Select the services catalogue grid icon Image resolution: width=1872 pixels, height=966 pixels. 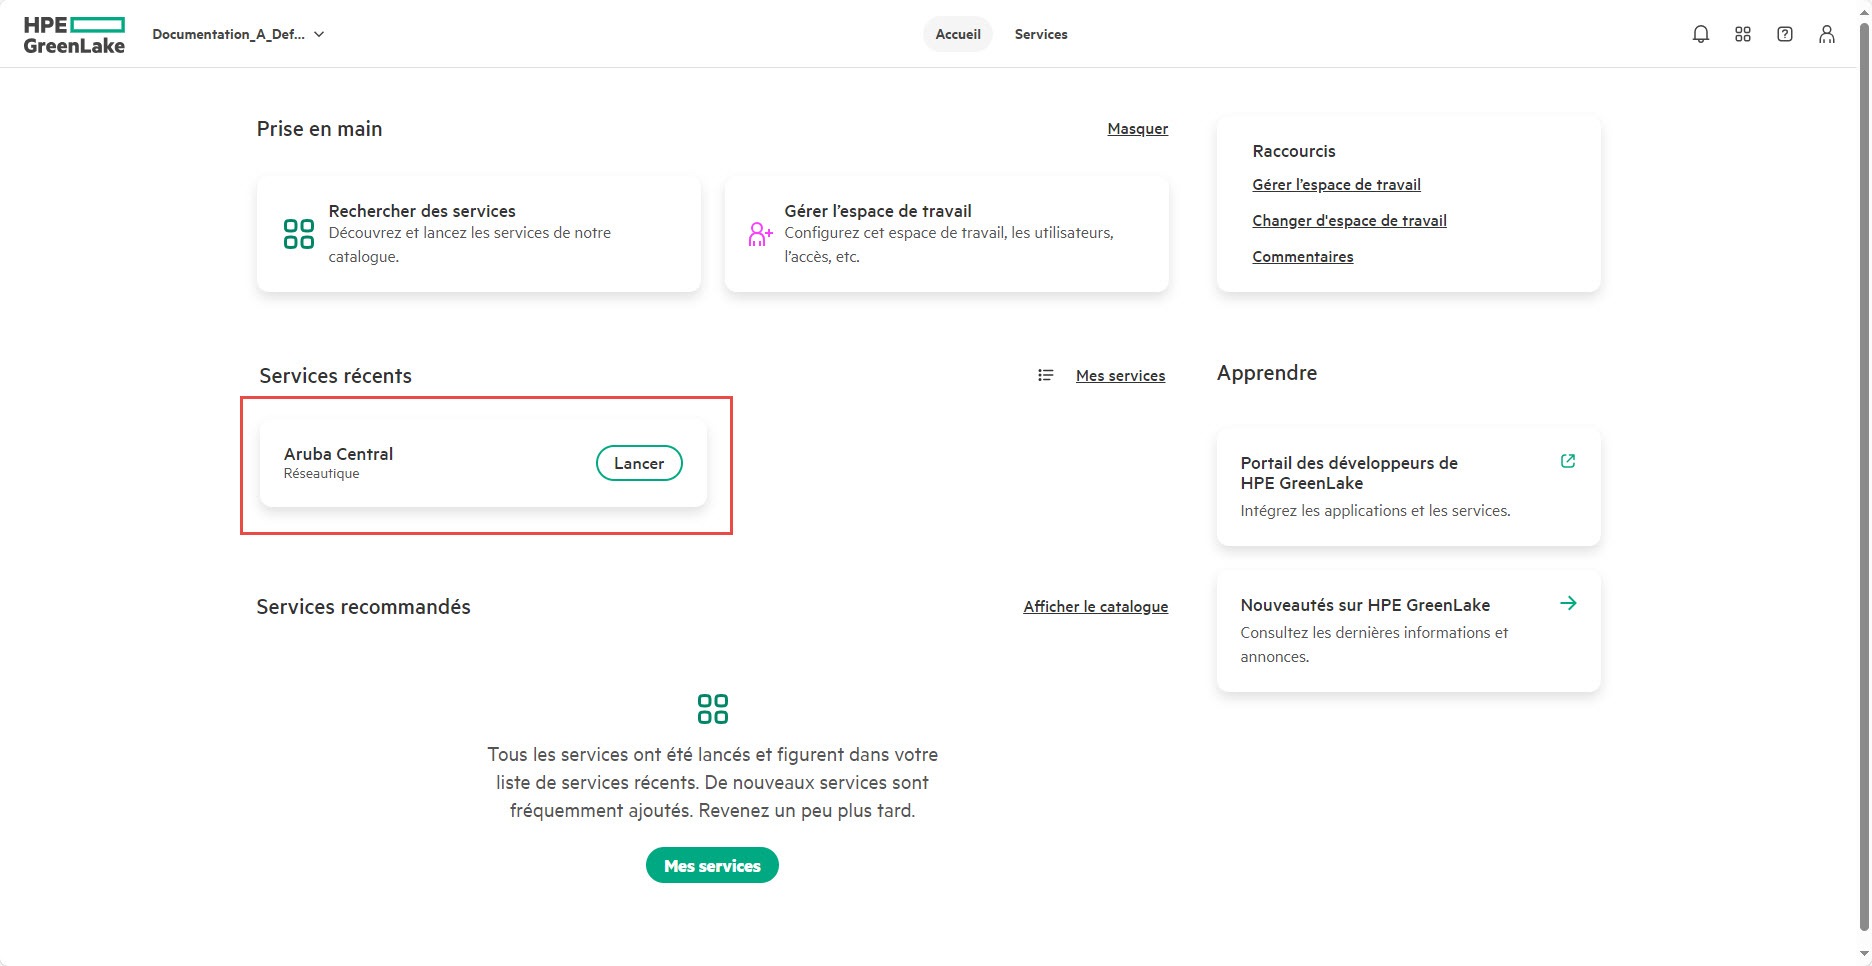click(297, 233)
